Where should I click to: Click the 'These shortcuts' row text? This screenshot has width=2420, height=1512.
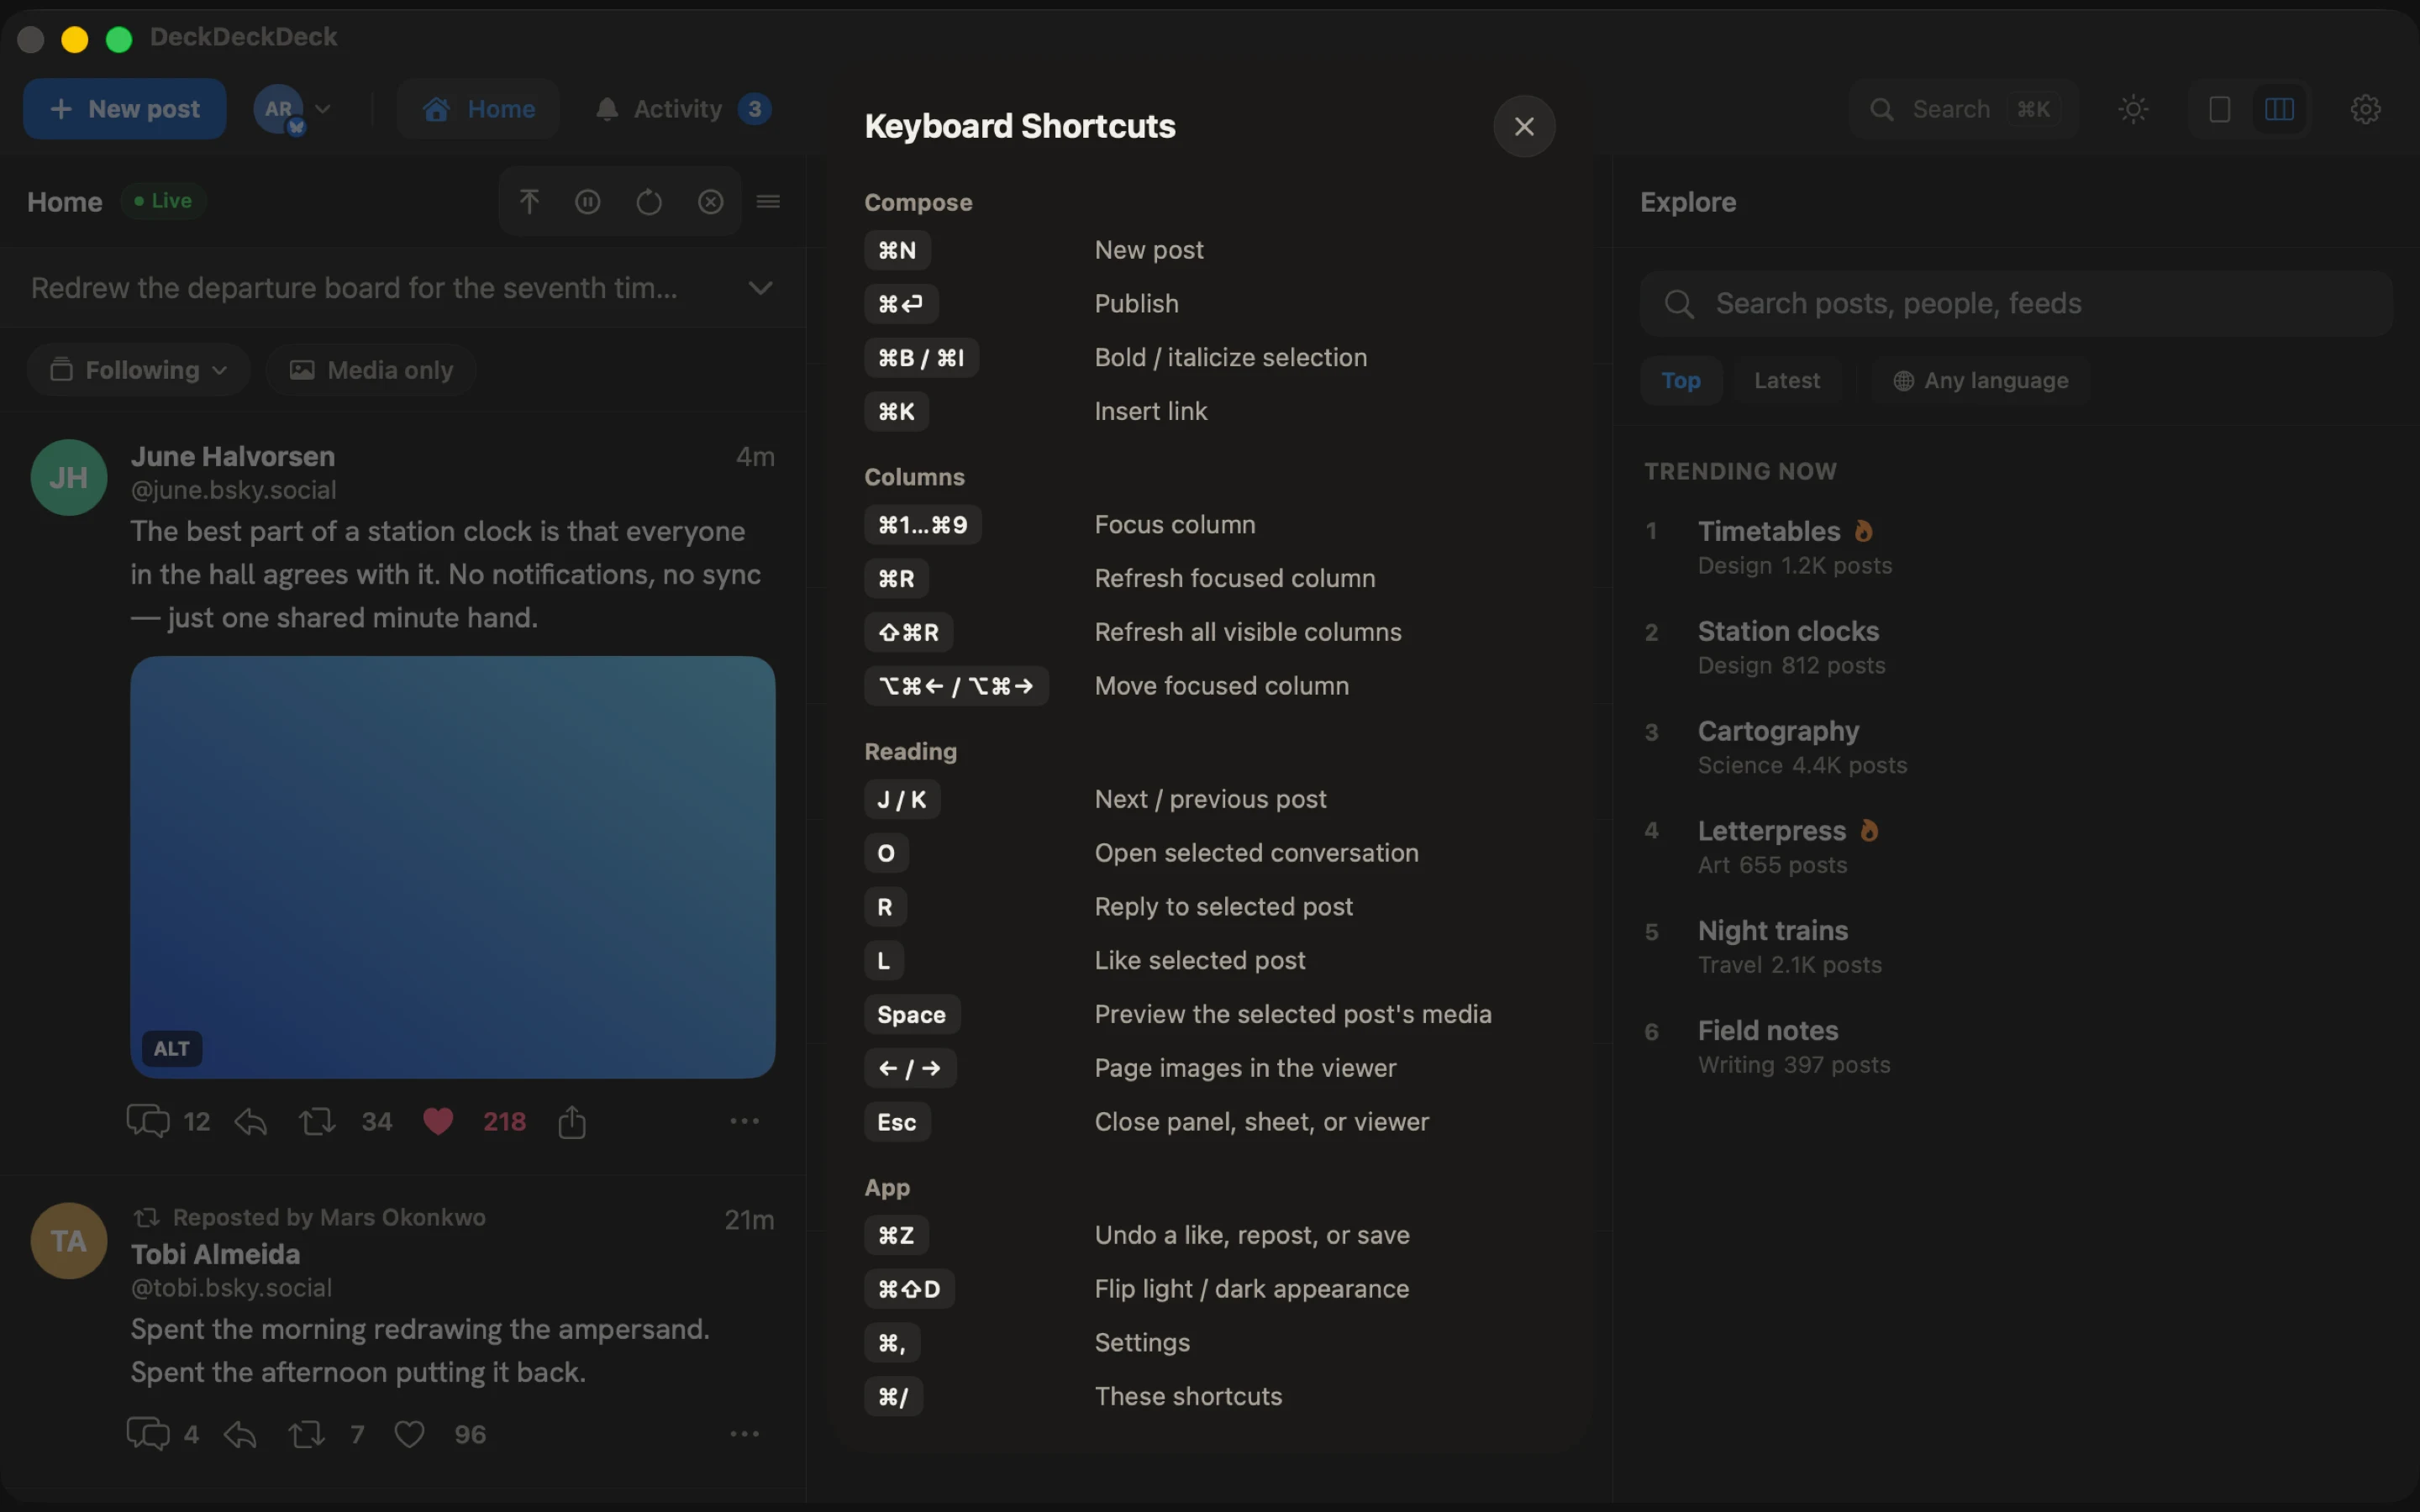[x=1188, y=1396]
